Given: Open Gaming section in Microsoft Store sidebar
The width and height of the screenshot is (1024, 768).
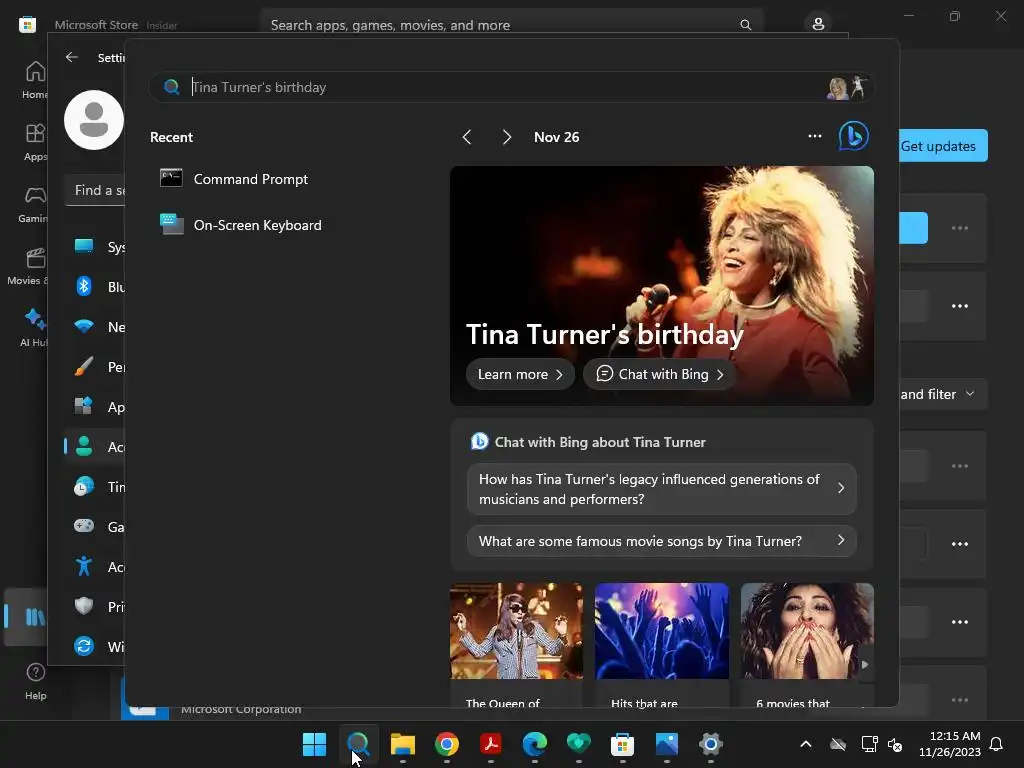Looking at the screenshot, I should pos(33,204).
